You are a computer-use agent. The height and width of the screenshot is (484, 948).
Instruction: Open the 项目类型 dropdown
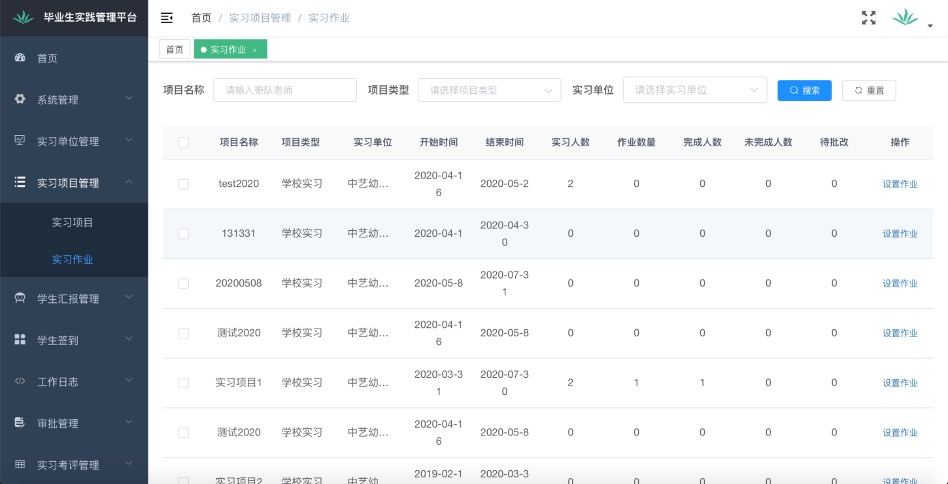489,90
